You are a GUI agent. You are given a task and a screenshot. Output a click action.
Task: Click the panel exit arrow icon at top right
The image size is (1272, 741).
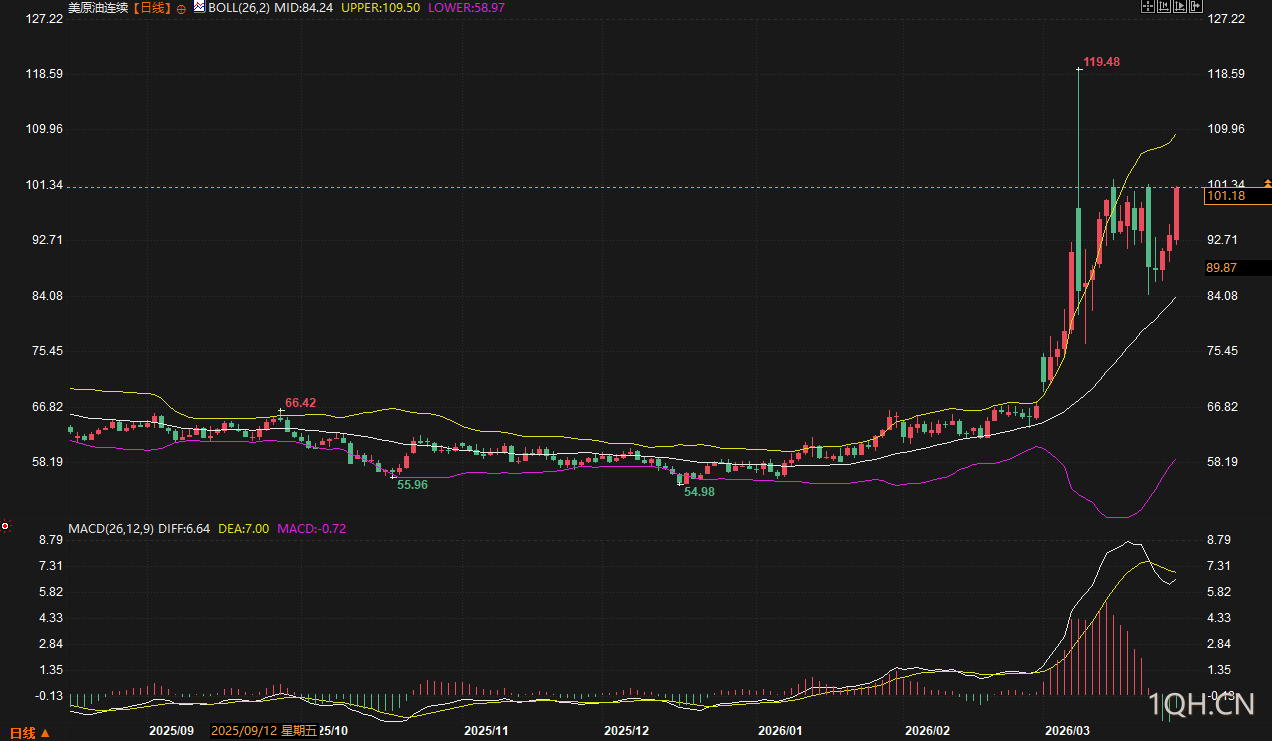(x=1195, y=6)
